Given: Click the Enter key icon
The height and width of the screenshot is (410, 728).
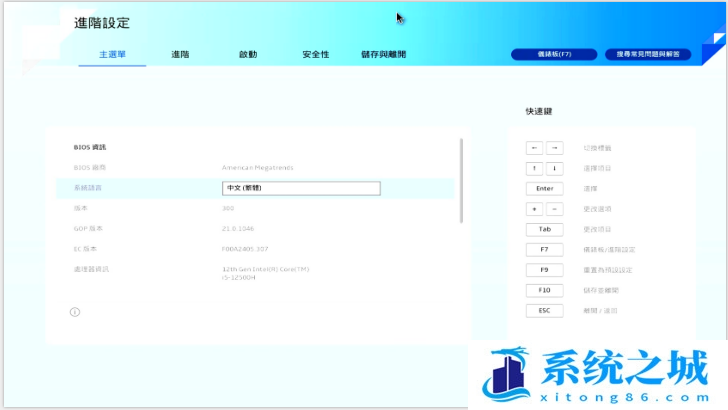Looking at the screenshot, I should [x=544, y=188].
